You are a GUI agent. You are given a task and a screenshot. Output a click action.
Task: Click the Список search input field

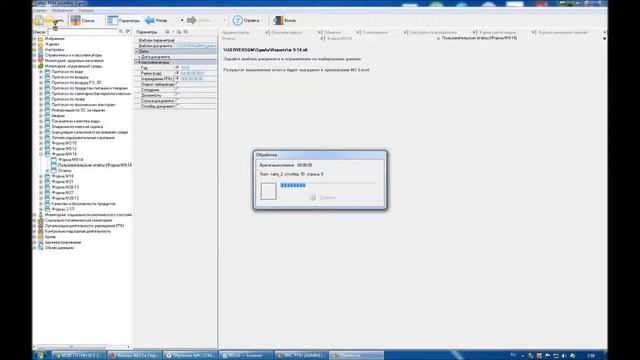(x=82, y=31)
